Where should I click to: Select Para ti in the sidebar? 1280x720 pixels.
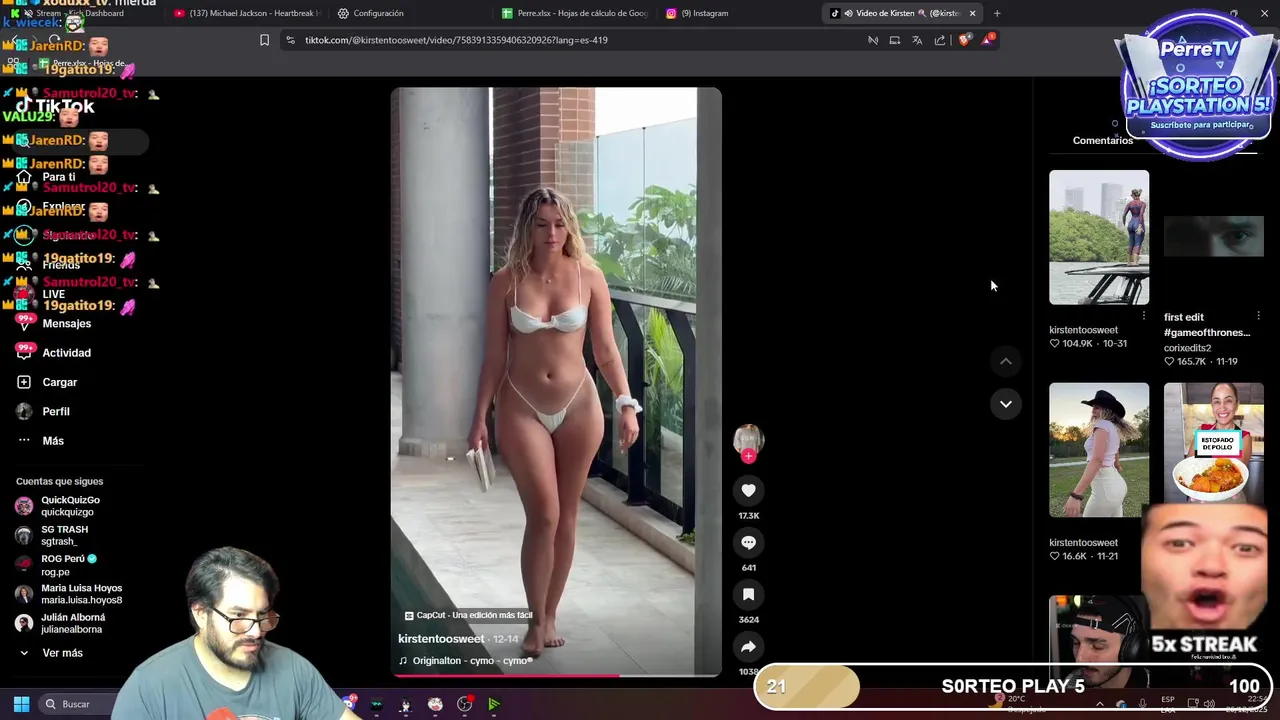59,177
